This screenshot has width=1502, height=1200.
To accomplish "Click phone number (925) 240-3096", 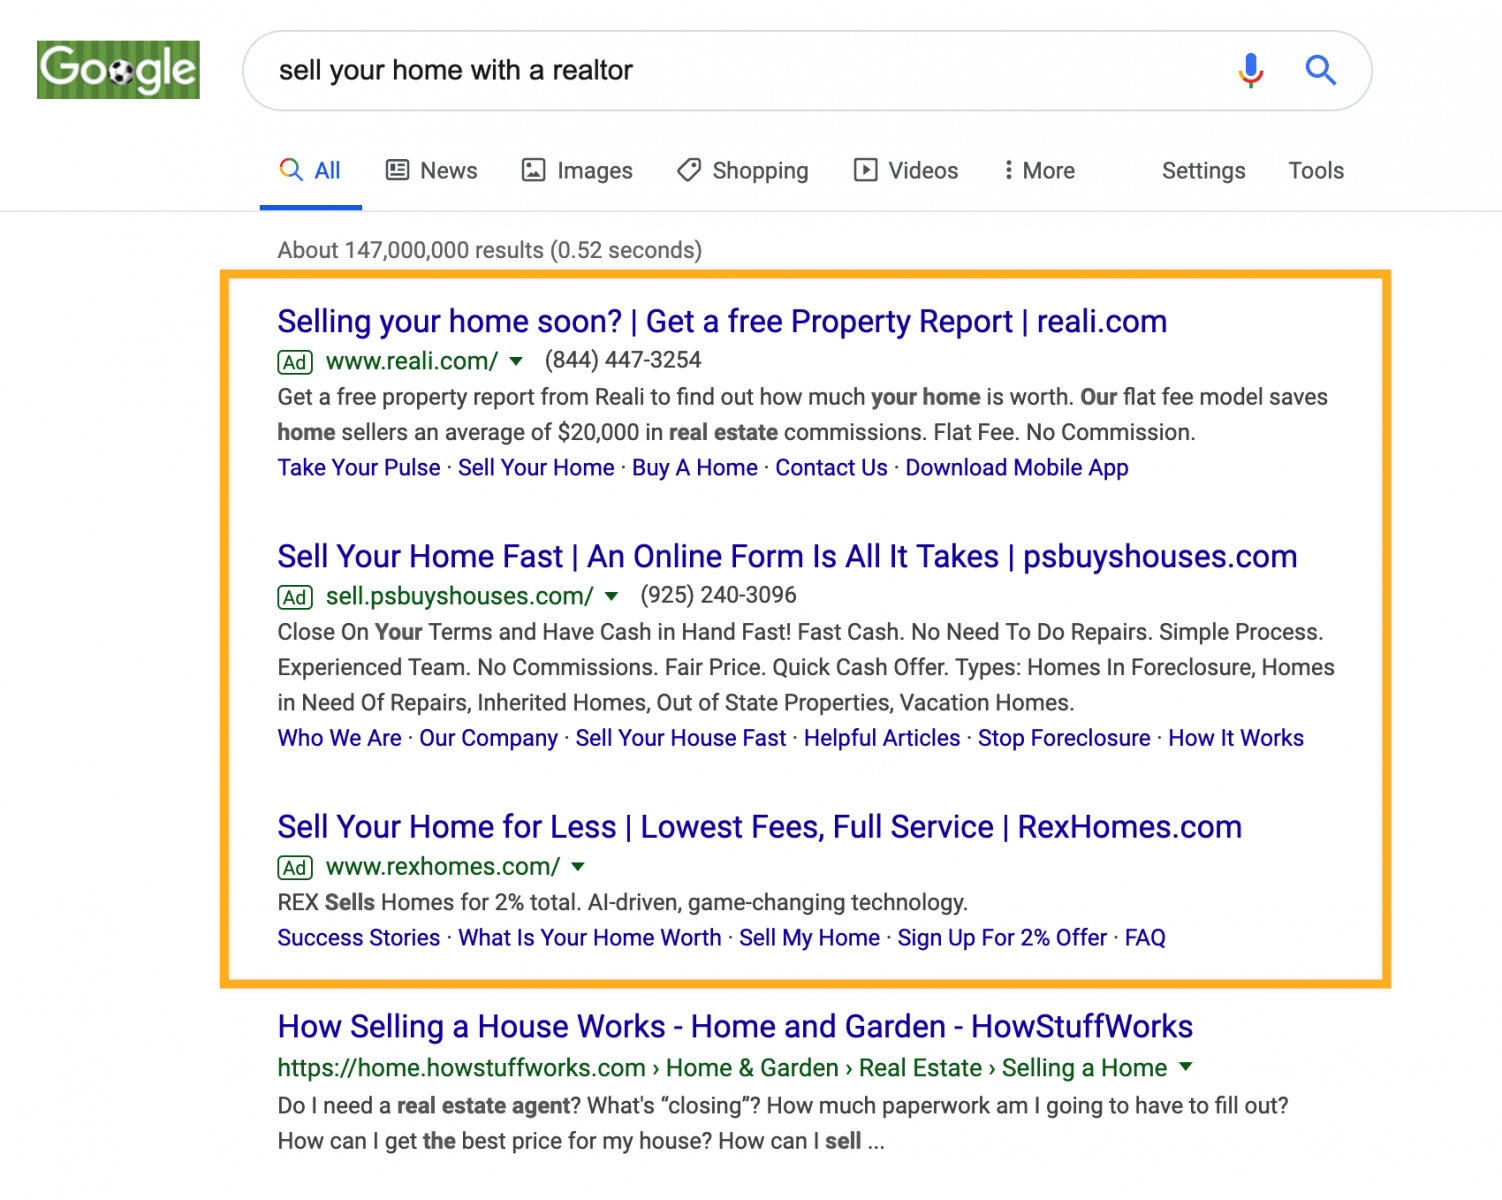I will point(718,595).
